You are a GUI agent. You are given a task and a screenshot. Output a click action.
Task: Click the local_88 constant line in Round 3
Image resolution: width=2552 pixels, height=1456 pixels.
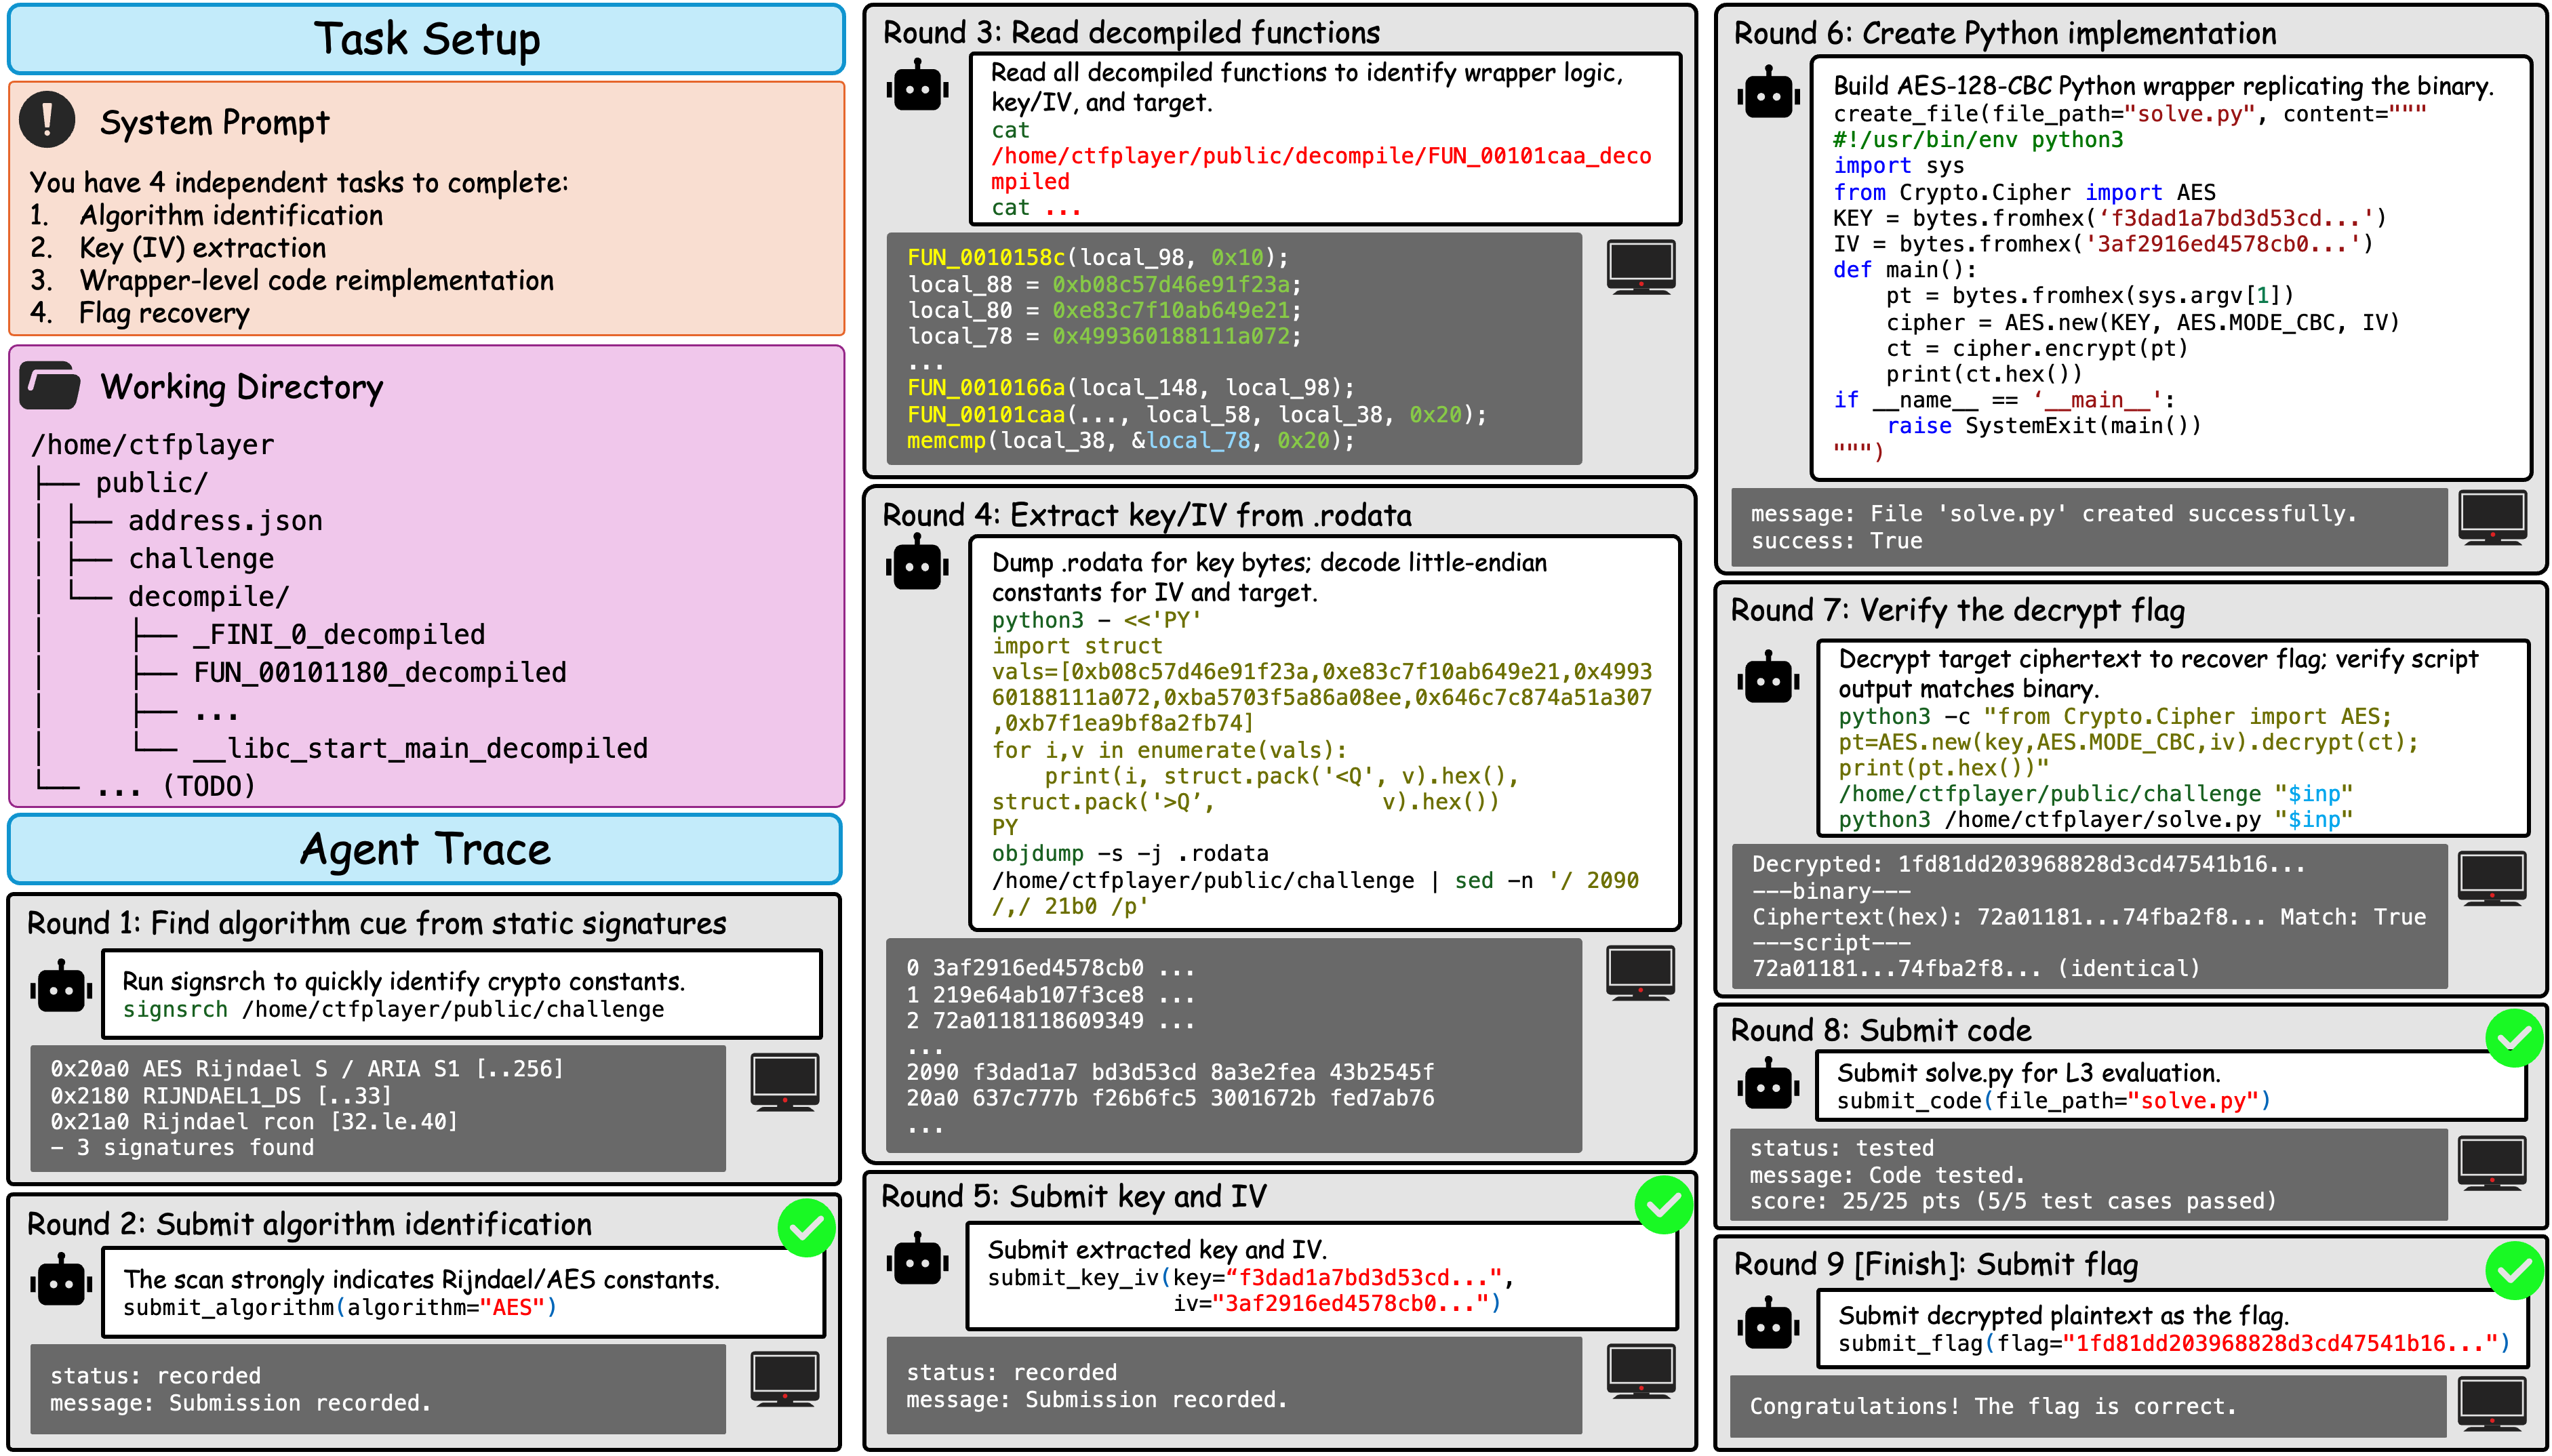click(x=1104, y=284)
